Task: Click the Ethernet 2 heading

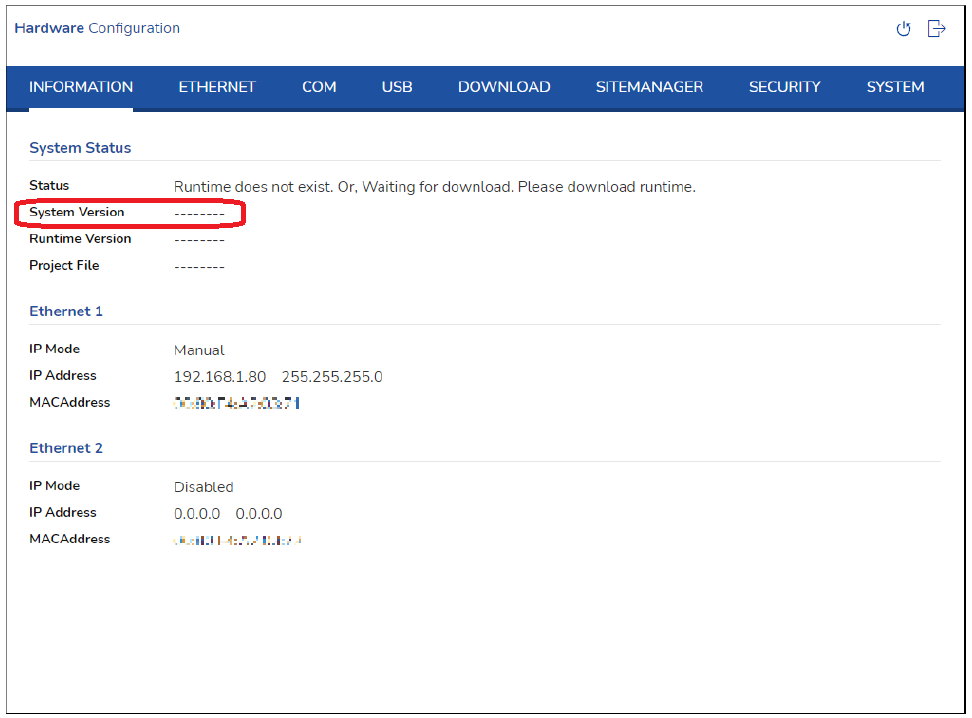Action: point(66,448)
